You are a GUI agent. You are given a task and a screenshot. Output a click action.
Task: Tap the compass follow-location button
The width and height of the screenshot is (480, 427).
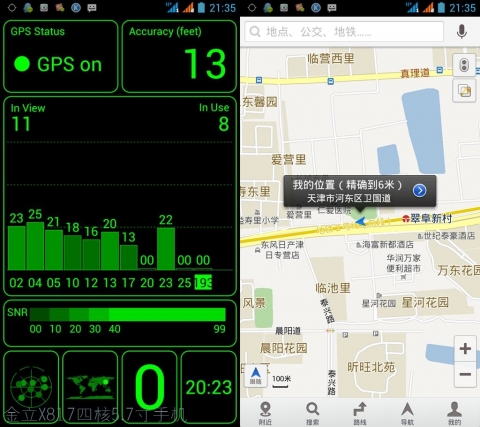pyautogui.click(x=256, y=375)
